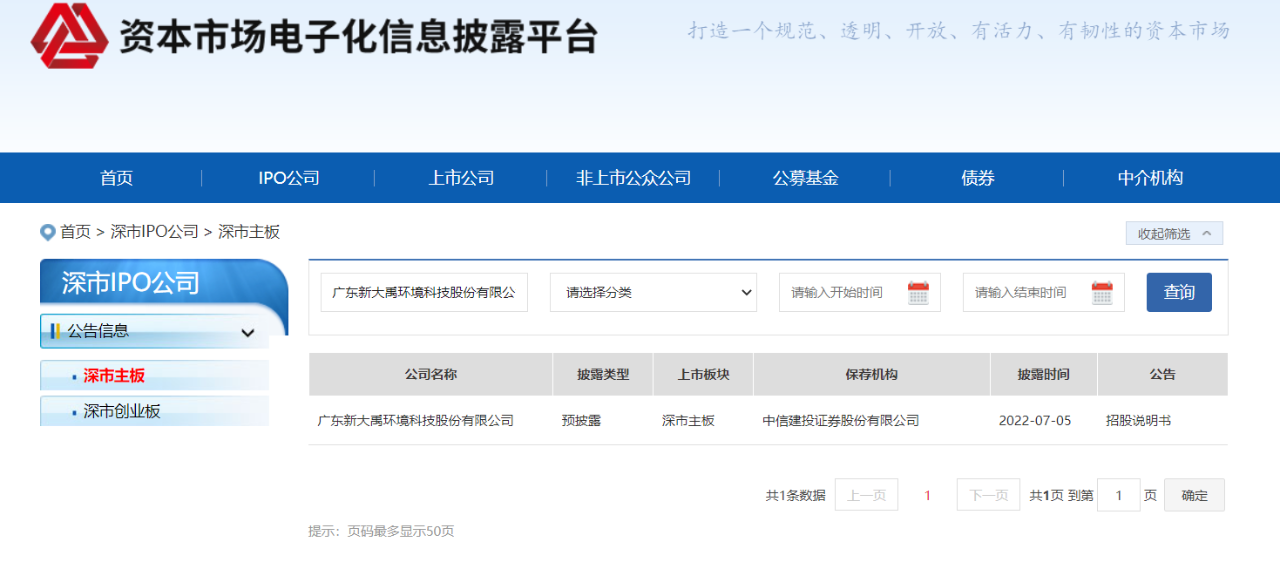
Task: Open the IPO公司 navigation tab
Action: 289,178
